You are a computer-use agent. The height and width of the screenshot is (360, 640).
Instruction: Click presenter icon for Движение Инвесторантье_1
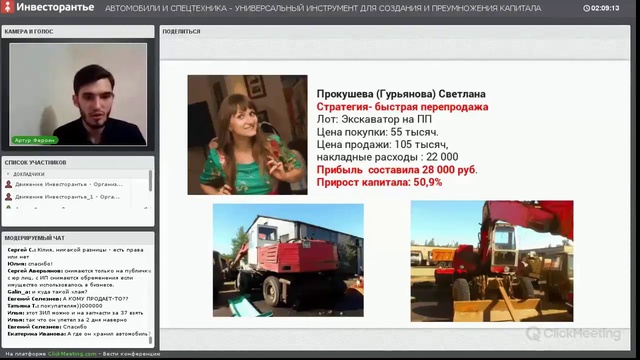point(9,197)
